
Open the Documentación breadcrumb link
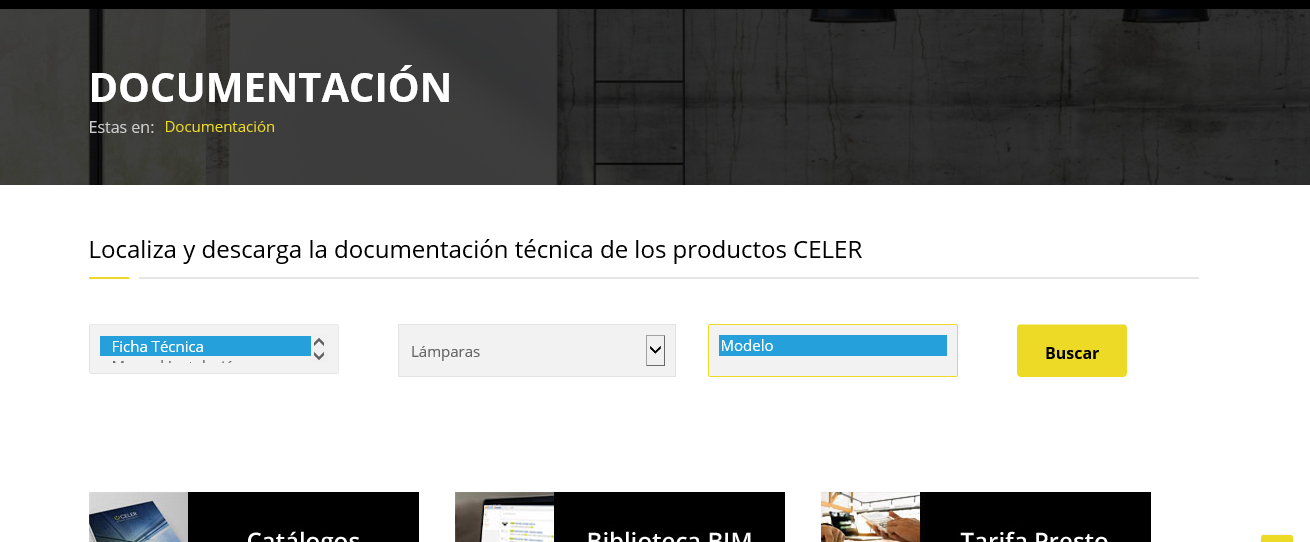coord(220,127)
